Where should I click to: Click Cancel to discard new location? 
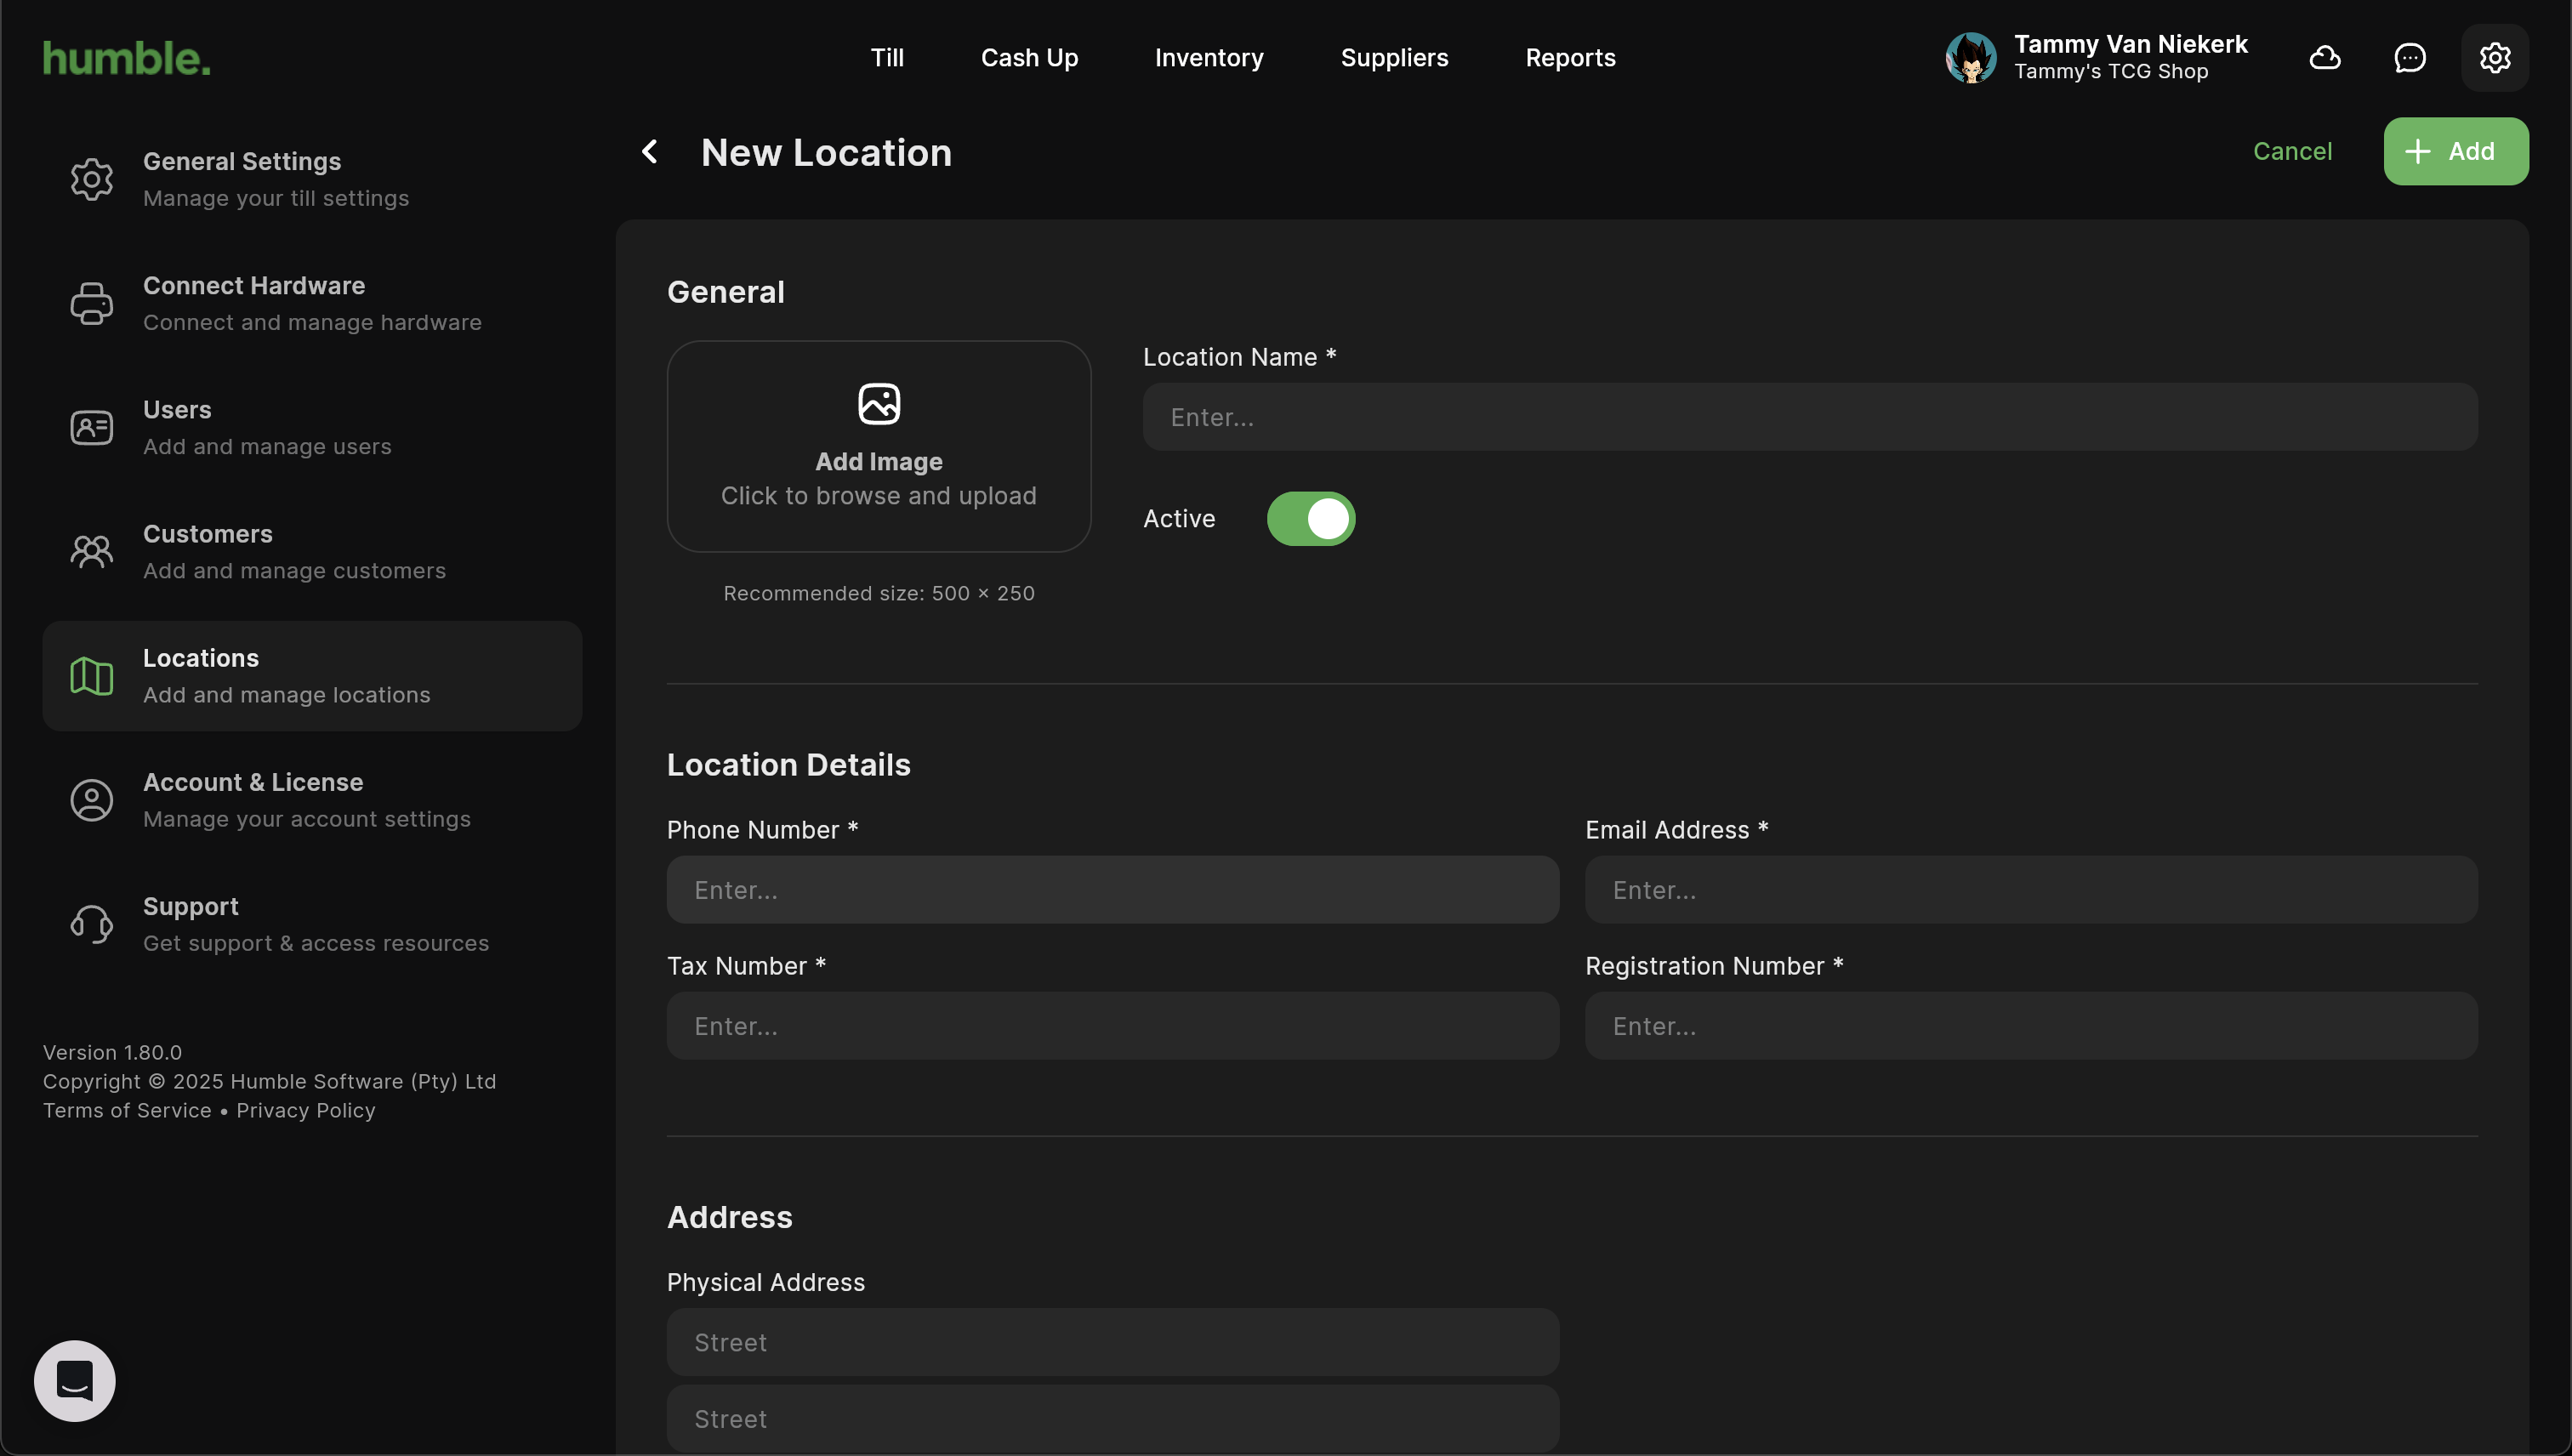click(x=2291, y=151)
